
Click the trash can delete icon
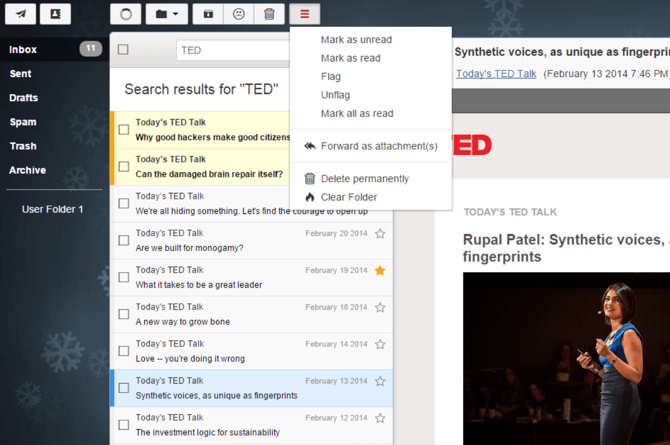click(x=269, y=14)
